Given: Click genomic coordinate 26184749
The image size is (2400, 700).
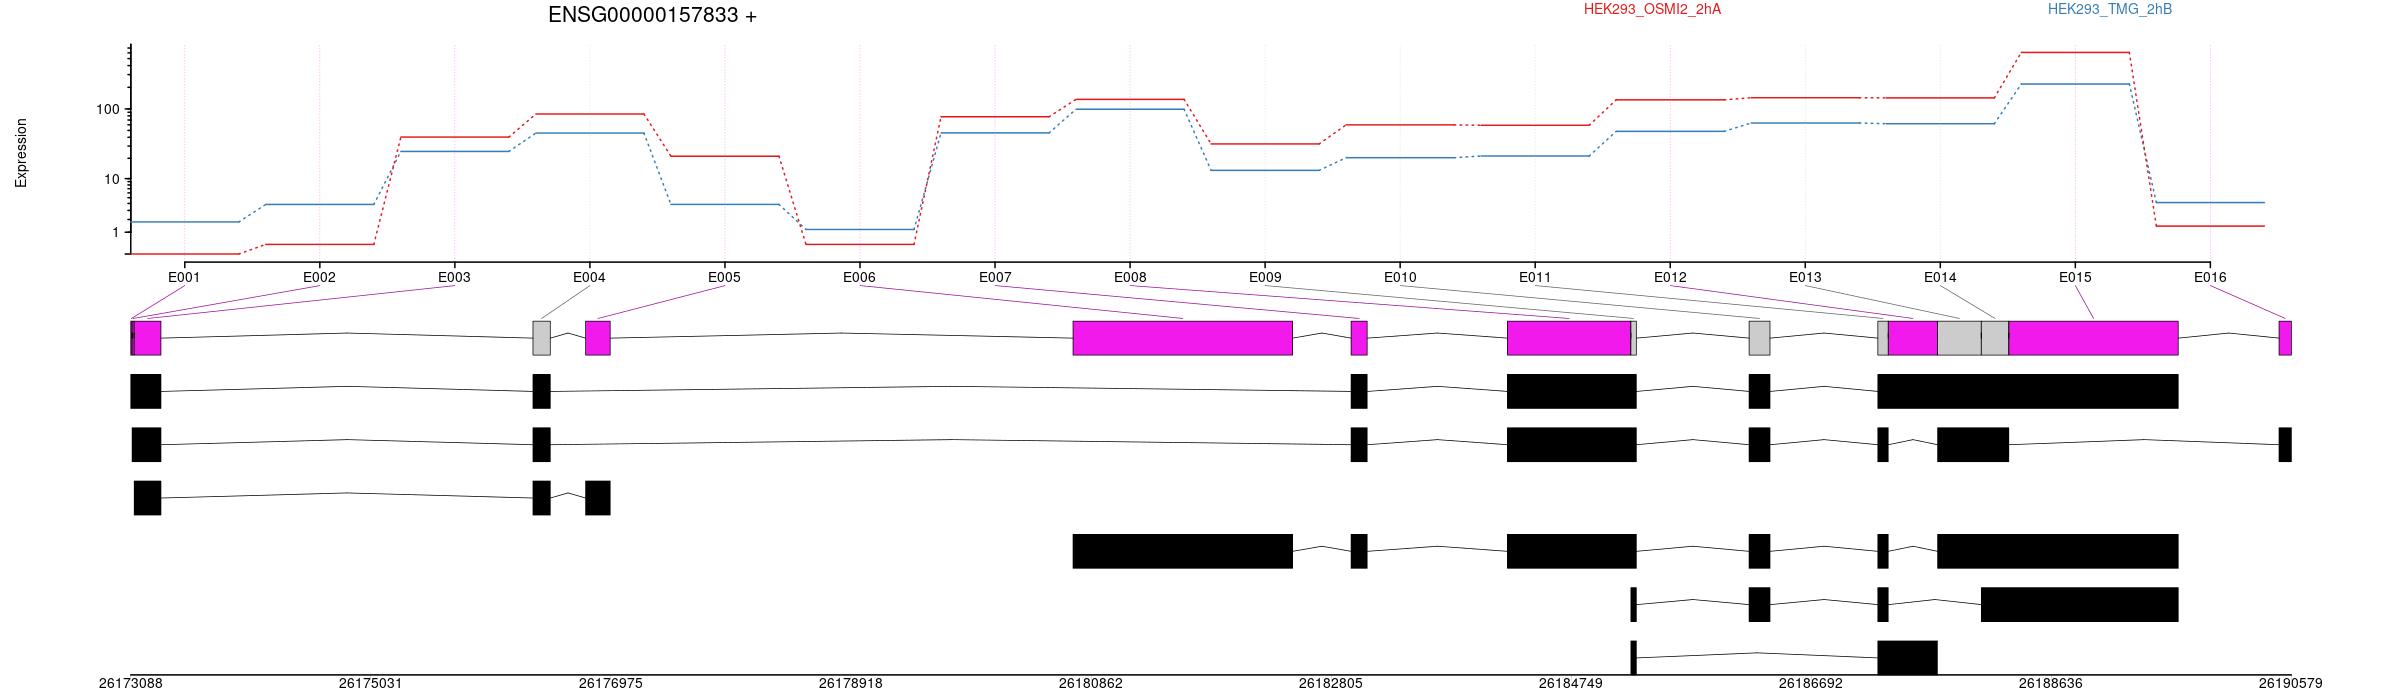Looking at the screenshot, I should click(x=1570, y=684).
